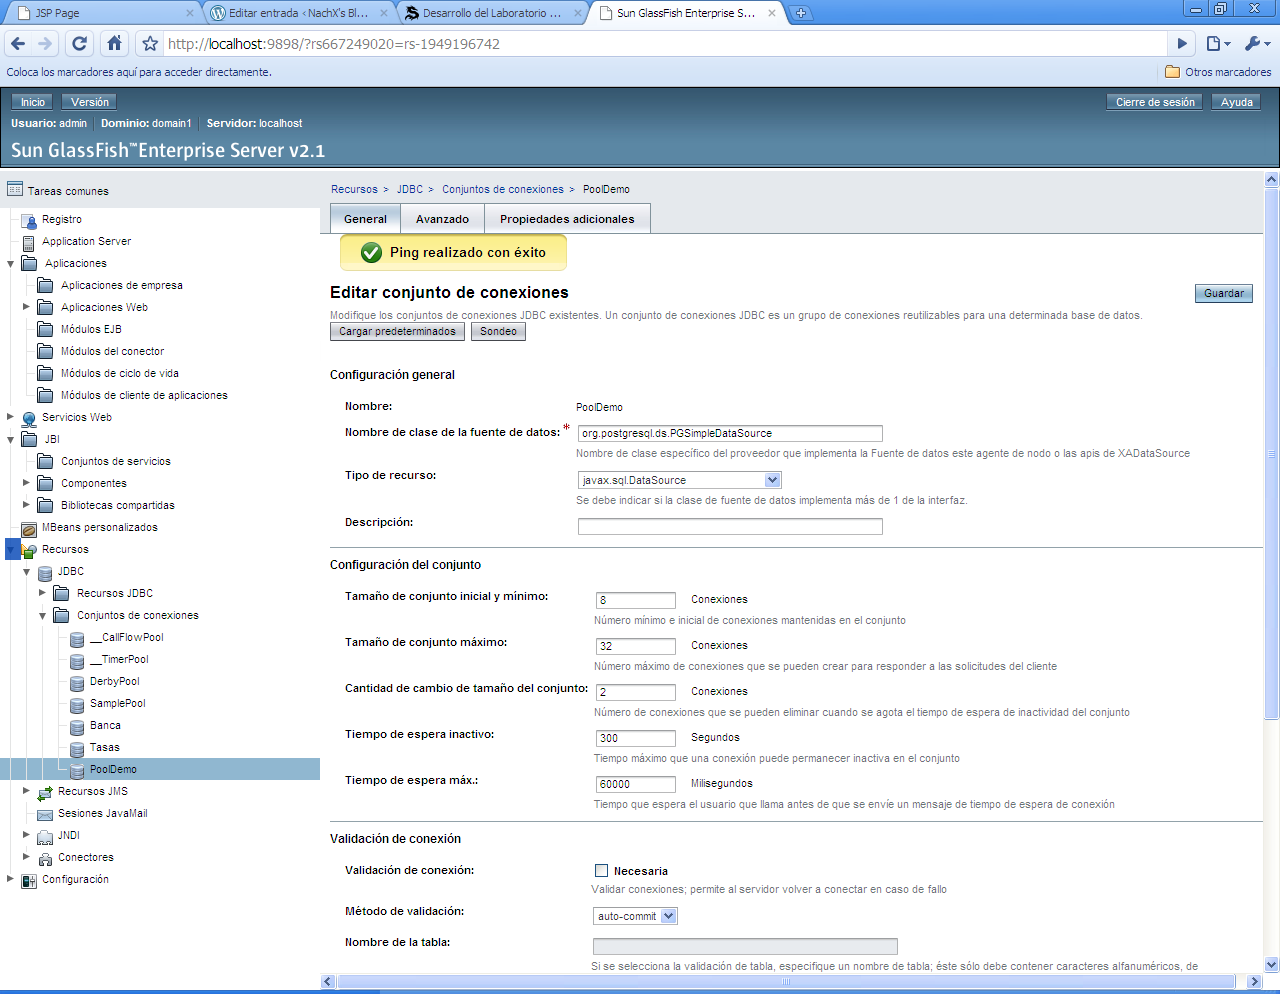The height and width of the screenshot is (994, 1280).
Task: Expand the Servicios Web node
Action: (x=11, y=417)
